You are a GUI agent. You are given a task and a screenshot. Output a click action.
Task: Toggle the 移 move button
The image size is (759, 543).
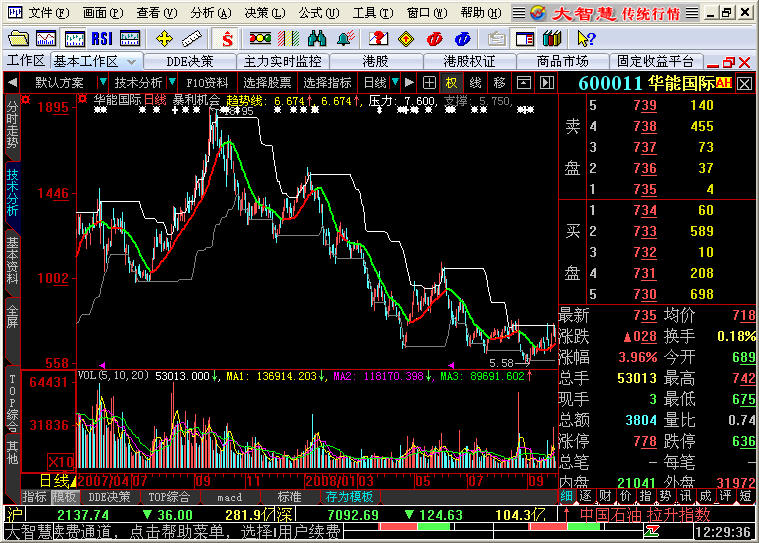(499, 83)
